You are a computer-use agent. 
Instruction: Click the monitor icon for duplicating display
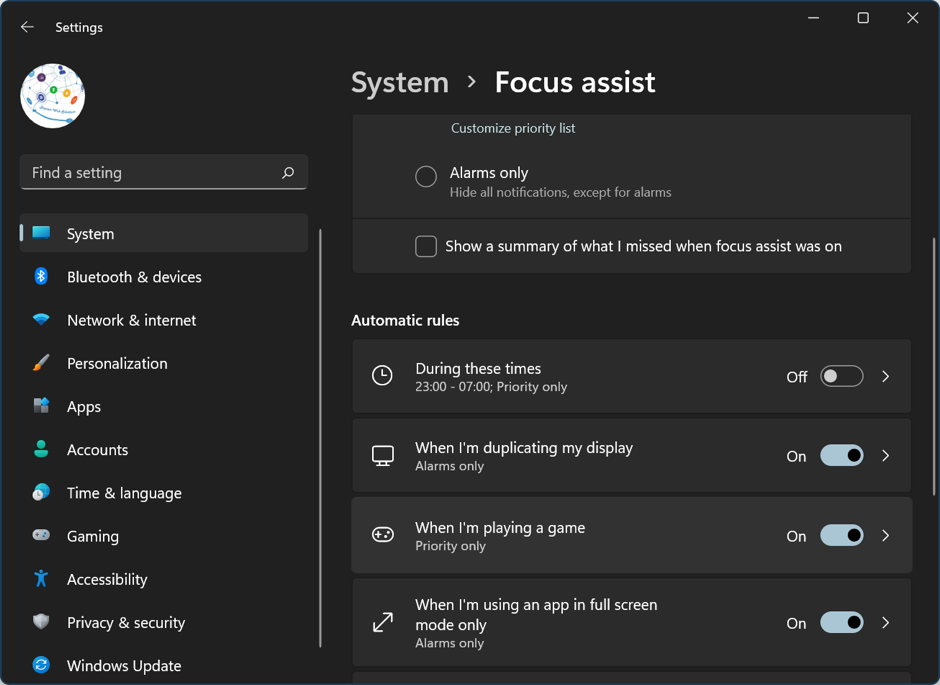(x=383, y=455)
